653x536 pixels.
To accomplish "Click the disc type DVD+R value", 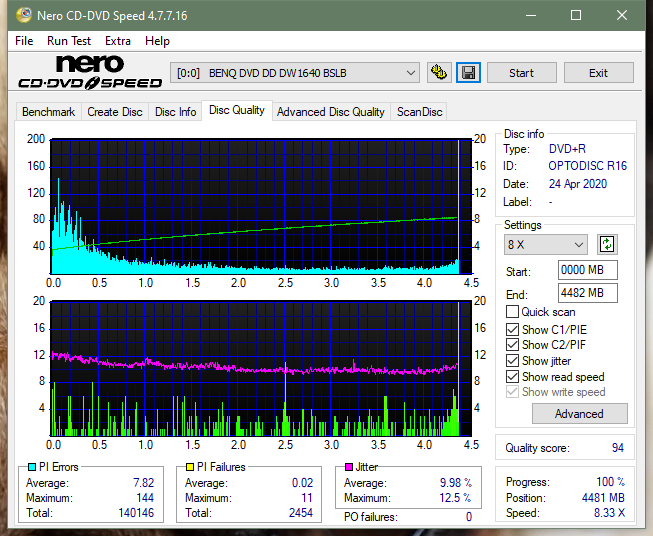I will [567, 149].
